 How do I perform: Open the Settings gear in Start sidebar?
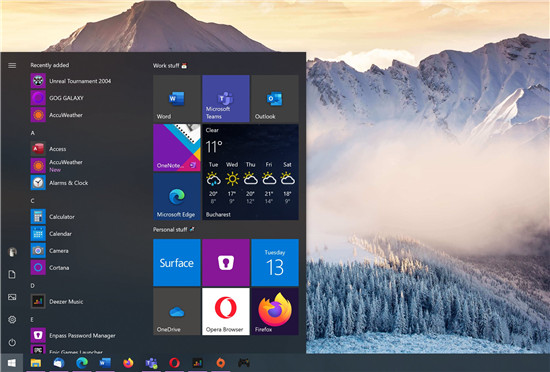point(12,320)
